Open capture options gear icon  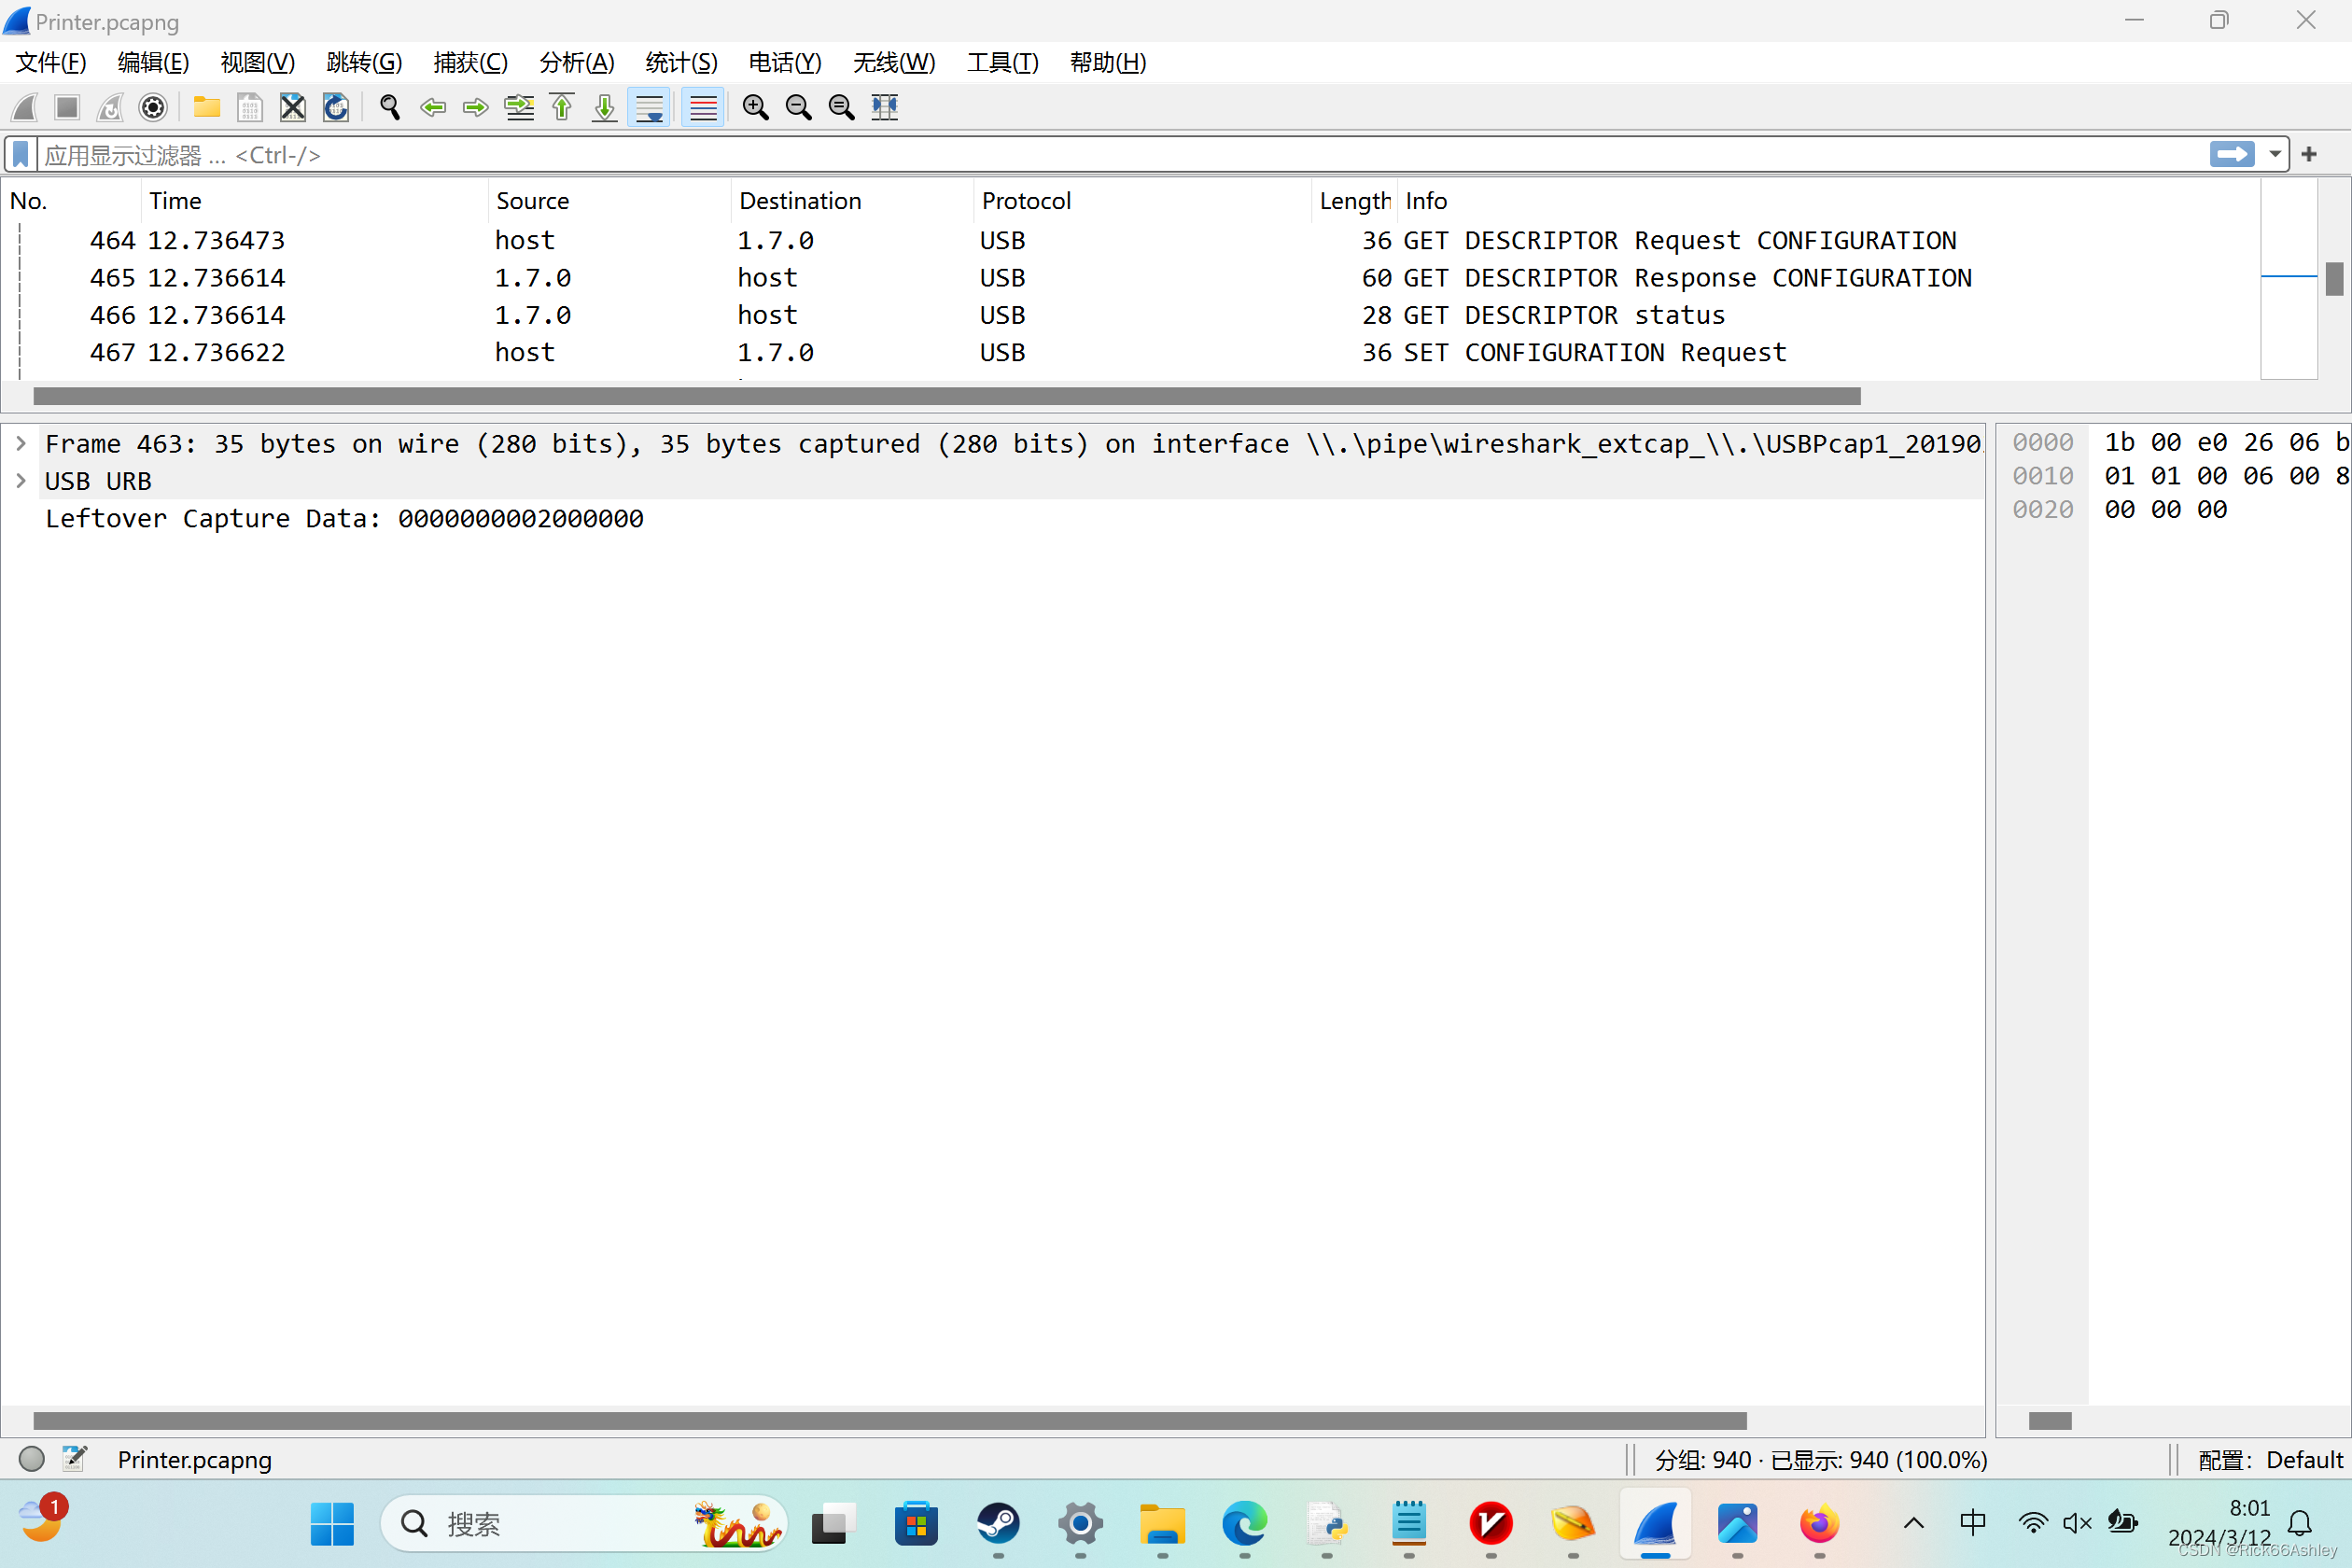click(153, 107)
